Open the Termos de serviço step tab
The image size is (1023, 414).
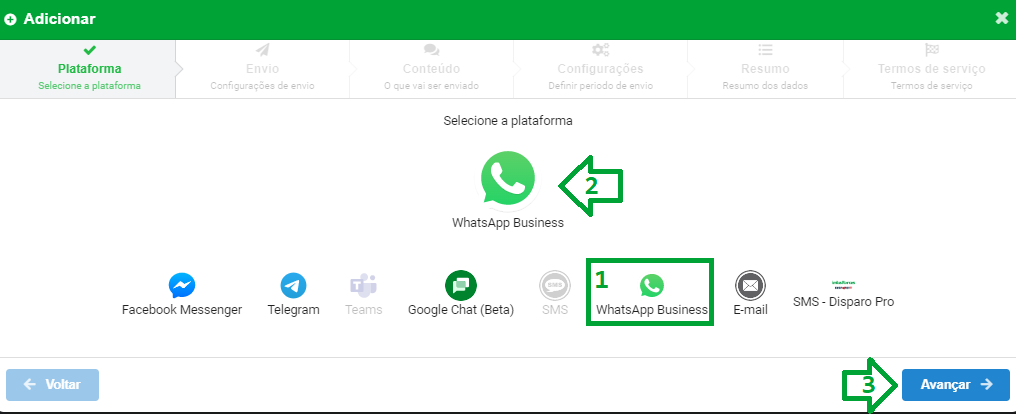(x=931, y=69)
